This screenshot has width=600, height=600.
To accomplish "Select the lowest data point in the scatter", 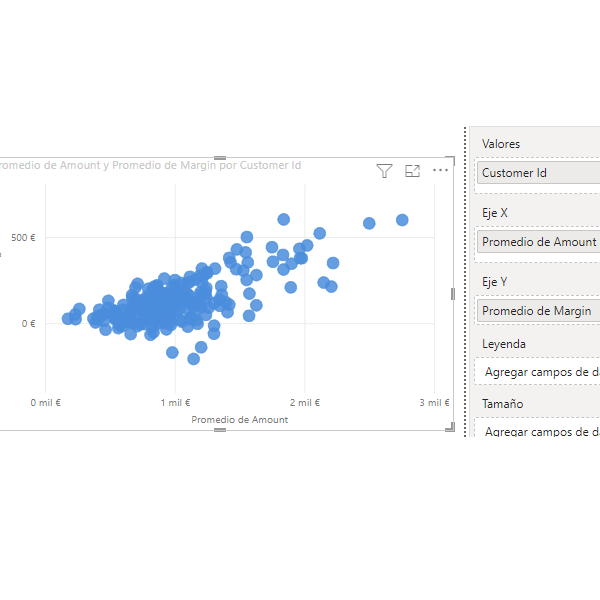I will pyautogui.click(x=194, y=359).
